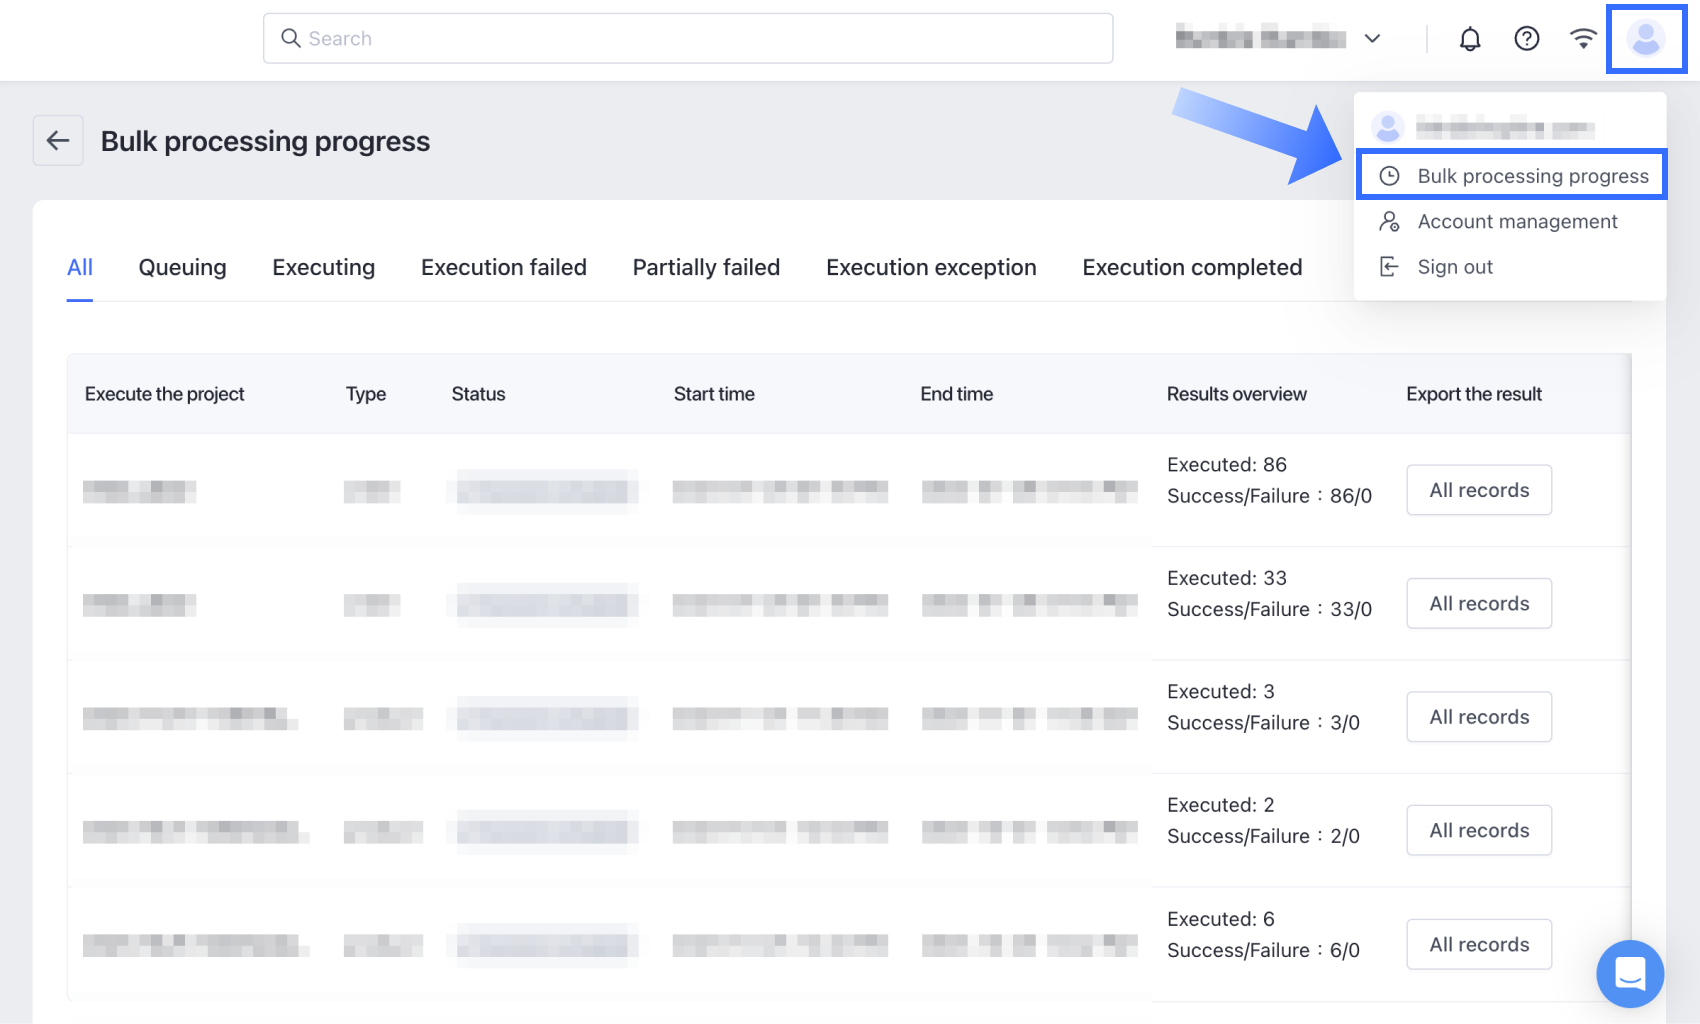Click the Sign out icon
The height and width of the screenshot is (1024, 1700).
1389,267
